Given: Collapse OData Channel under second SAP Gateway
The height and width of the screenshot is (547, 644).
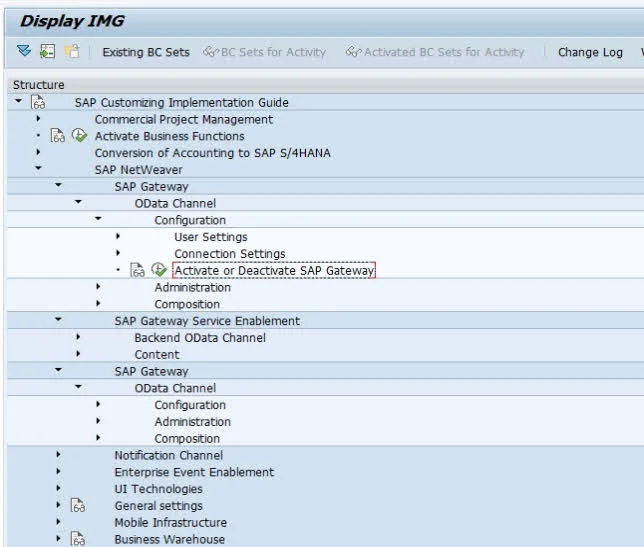Looking at the screenshot, I should click(78, 386).
